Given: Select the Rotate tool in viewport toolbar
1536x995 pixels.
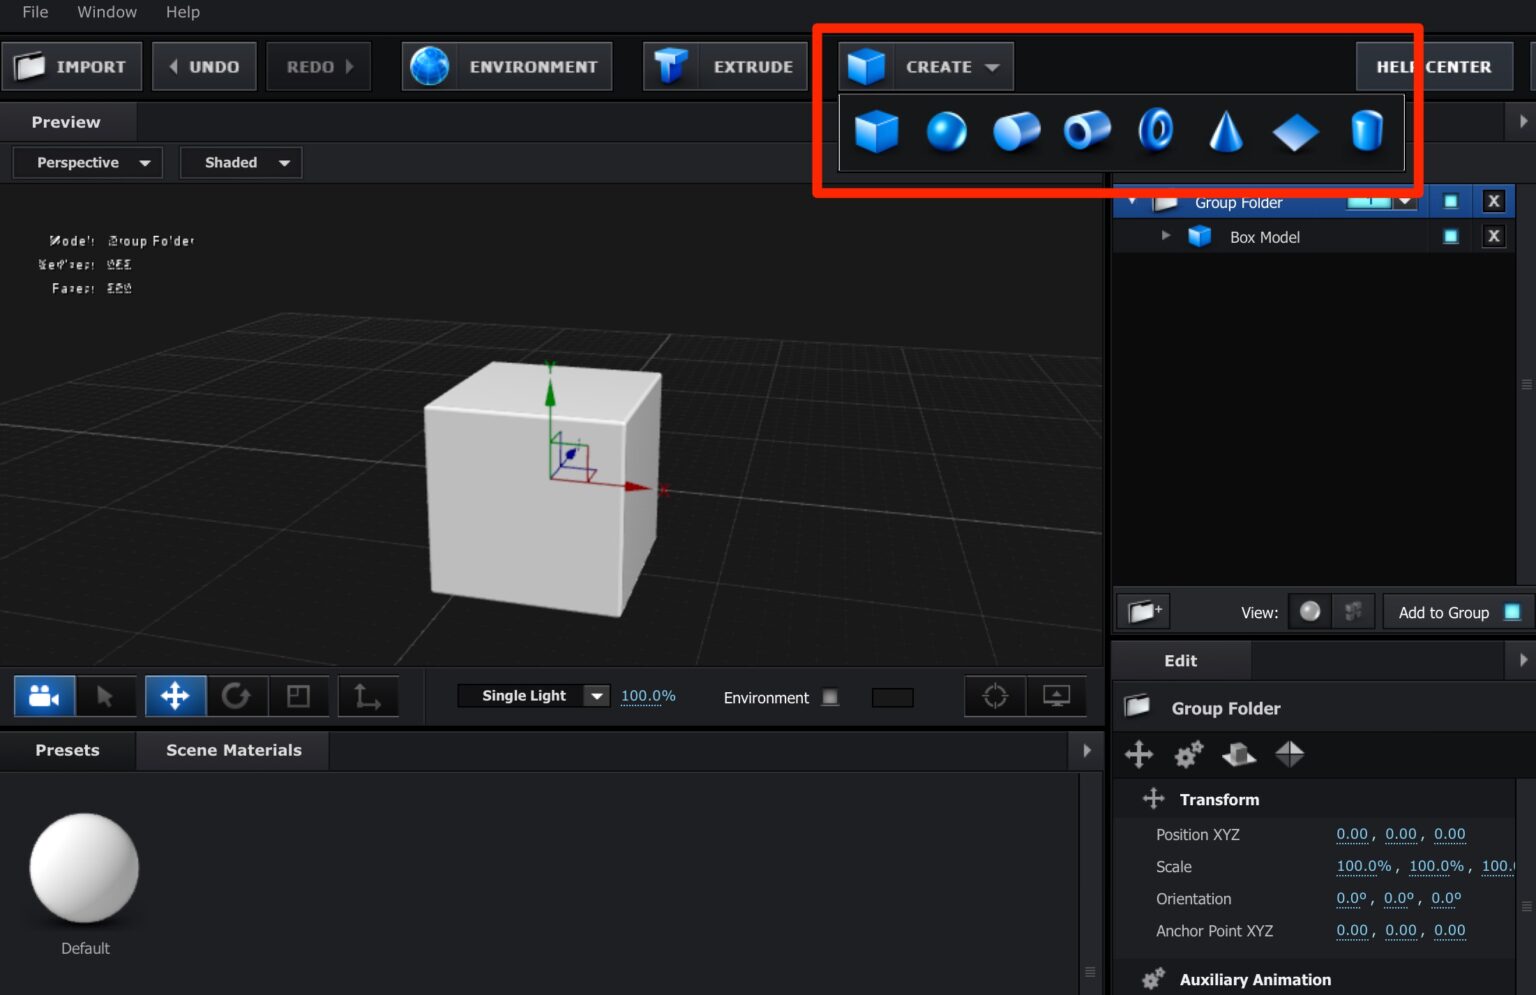Looking at the screenshot, I should pyautogui.click(x=237, y=695).
